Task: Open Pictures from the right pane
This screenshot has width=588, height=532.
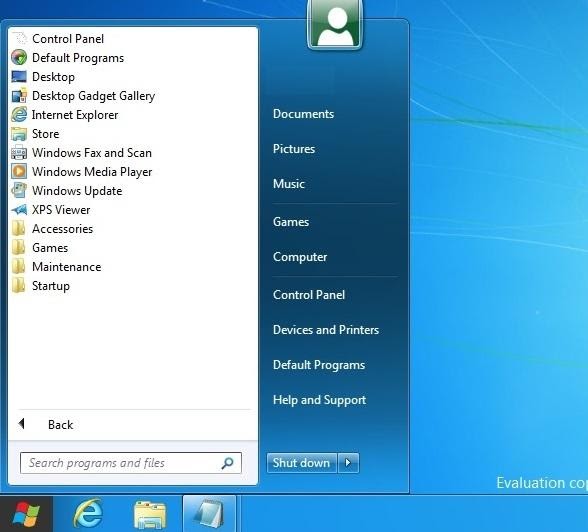Action: point(294,149)
